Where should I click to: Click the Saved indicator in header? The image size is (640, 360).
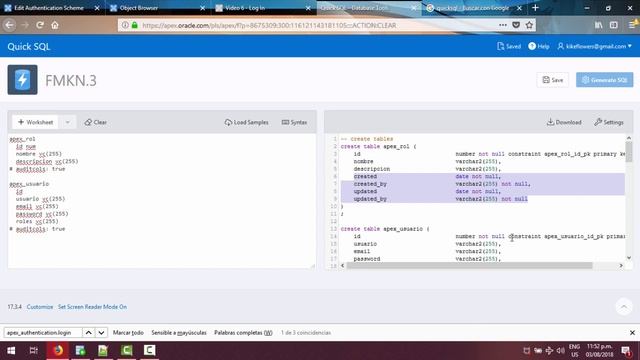tap(509, 46)
